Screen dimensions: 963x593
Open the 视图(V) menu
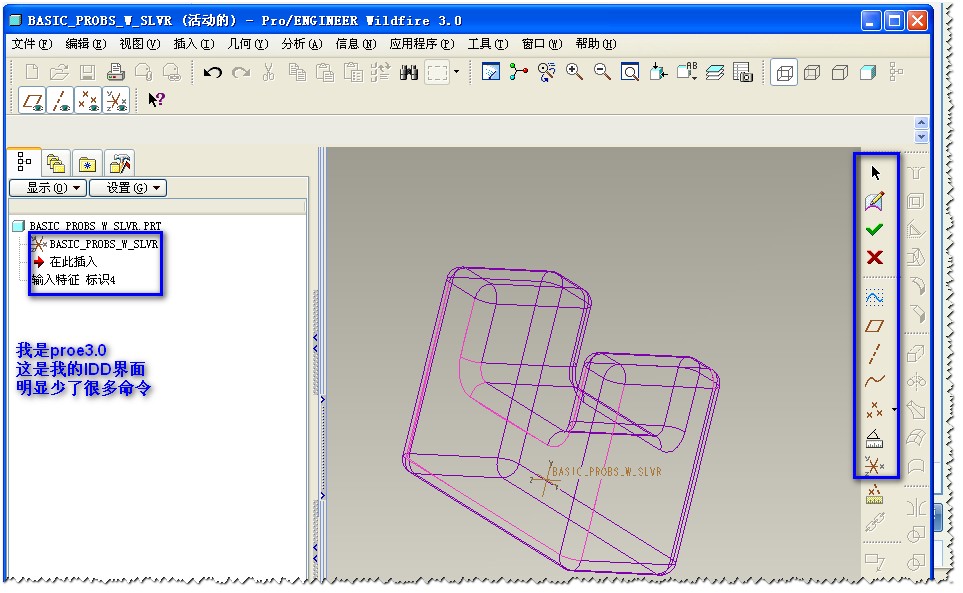click(x=139, y=44)
